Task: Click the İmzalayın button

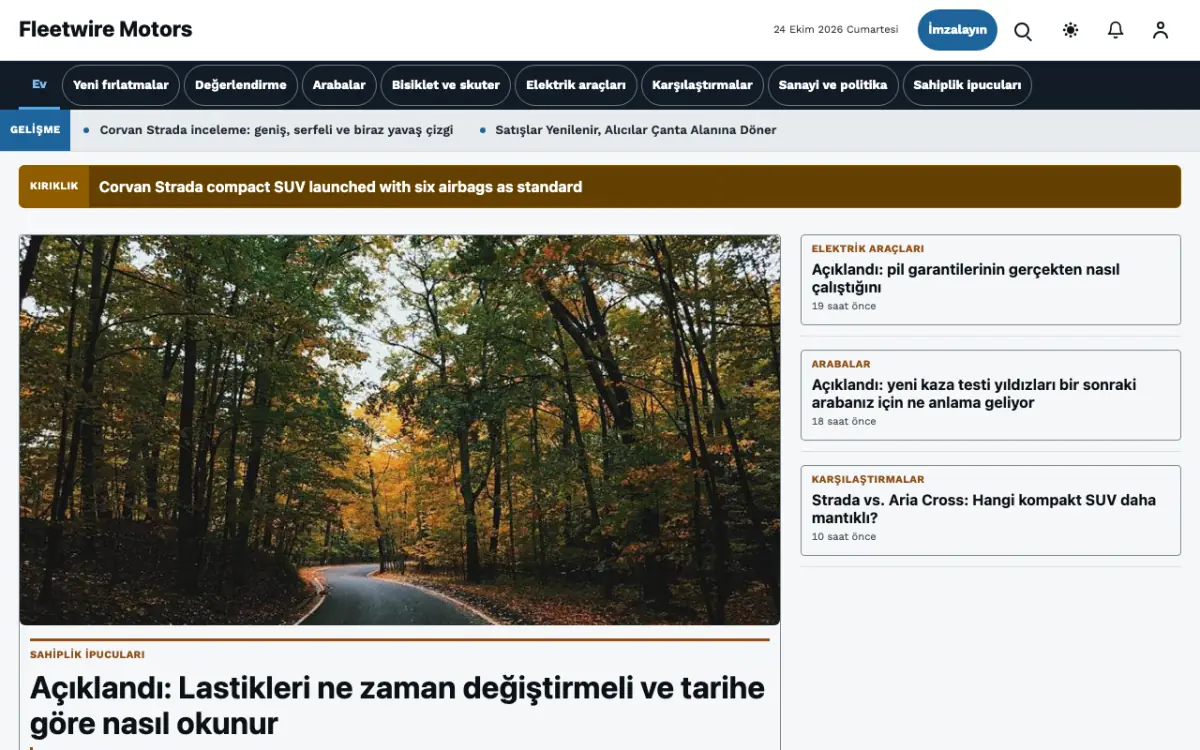Action: 957,30
